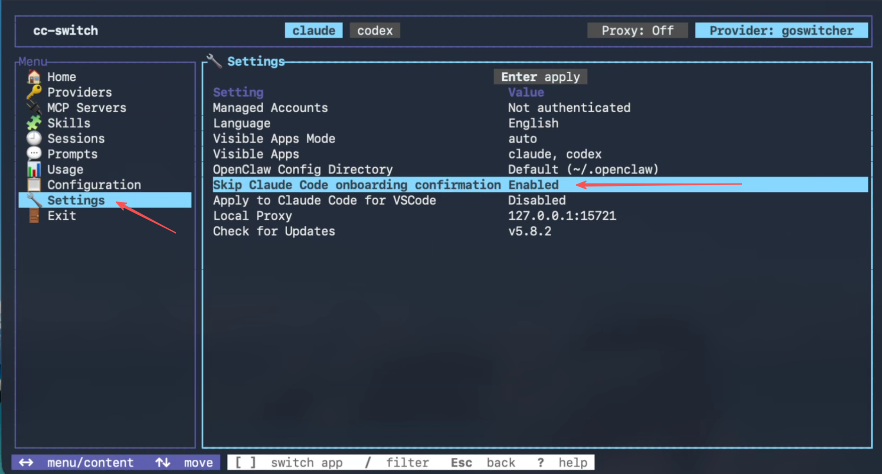Image resolution: width=882 pixels, height=474 pixels.
Task: Click the ? help hint
Action: pos(562,462)
